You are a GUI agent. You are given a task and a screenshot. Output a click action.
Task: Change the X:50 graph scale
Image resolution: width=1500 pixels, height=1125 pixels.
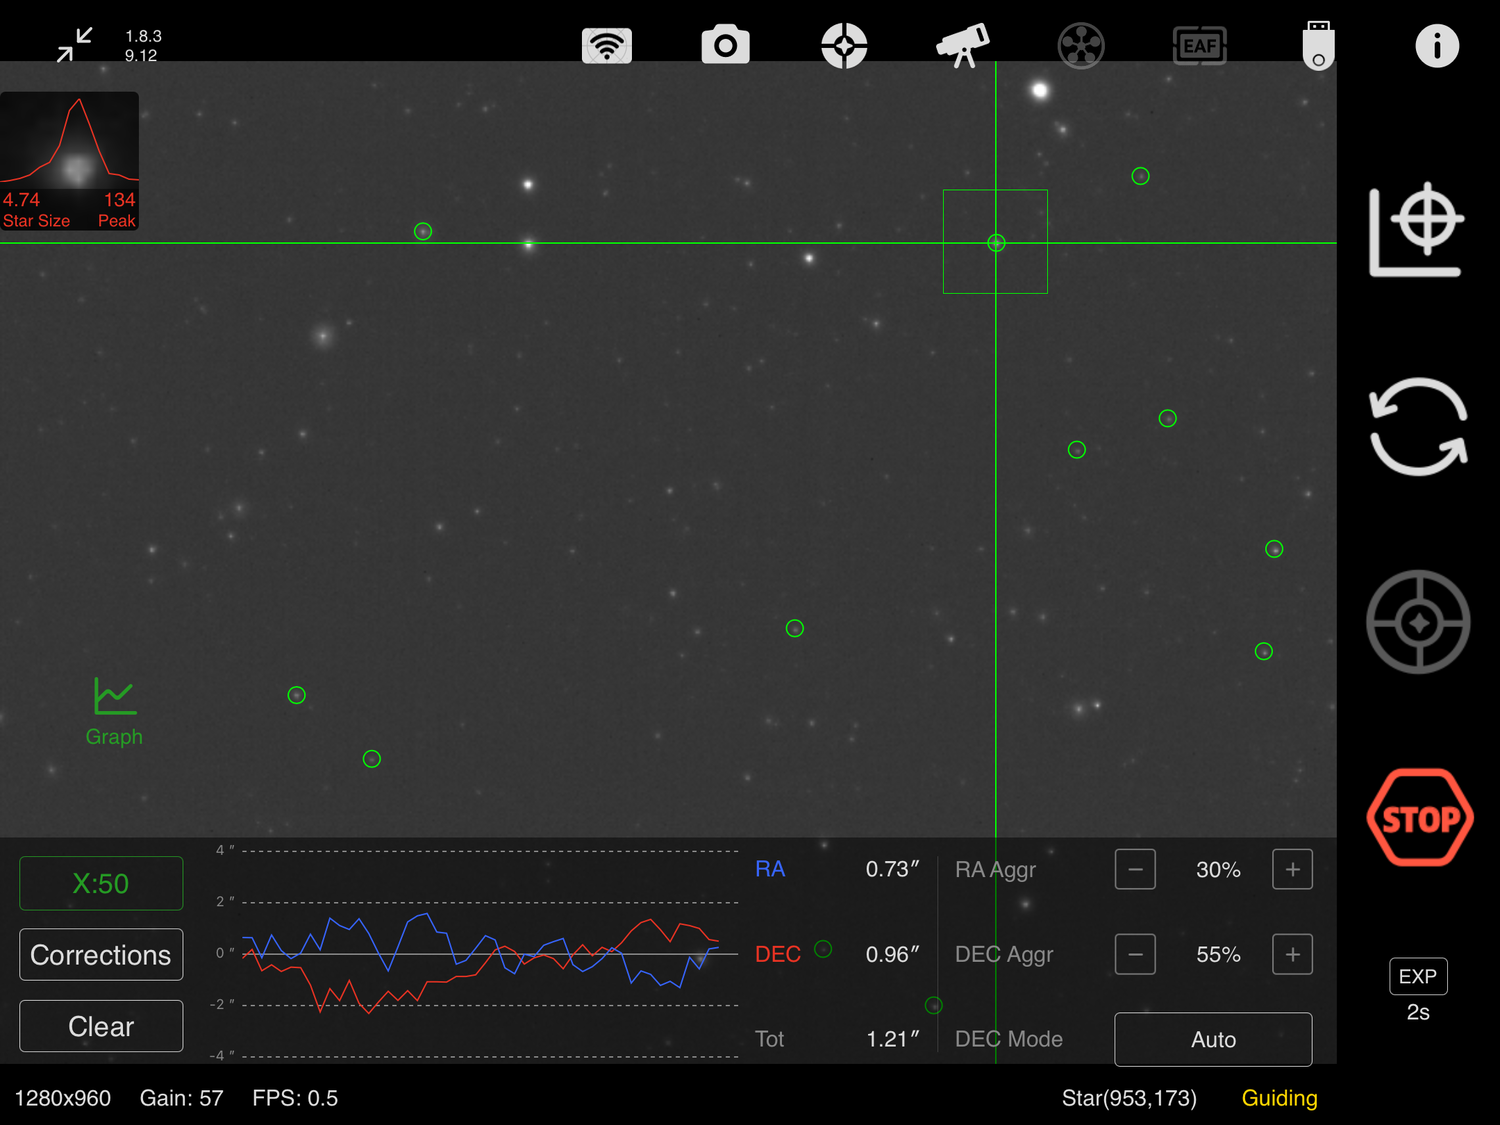click(101, 884)
